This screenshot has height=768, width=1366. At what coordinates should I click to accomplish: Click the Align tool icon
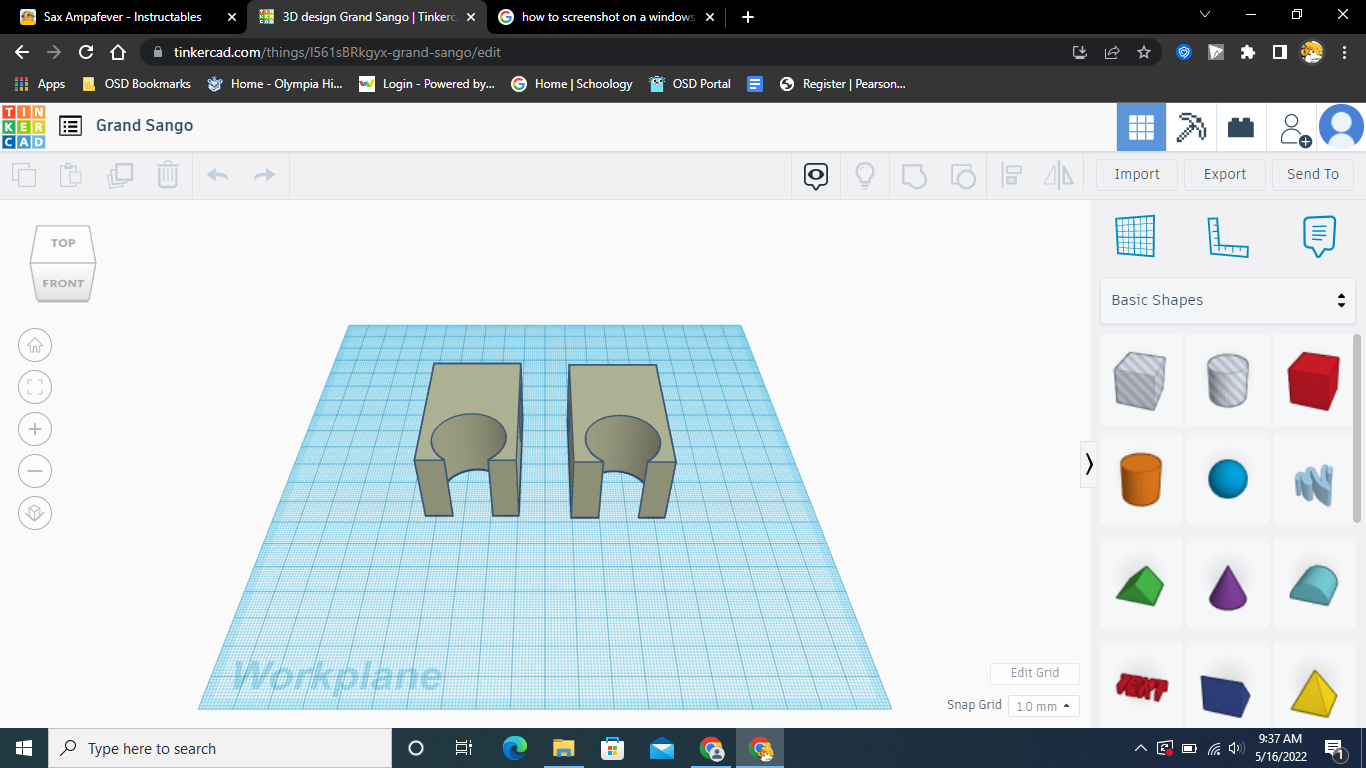(1011, 176)
